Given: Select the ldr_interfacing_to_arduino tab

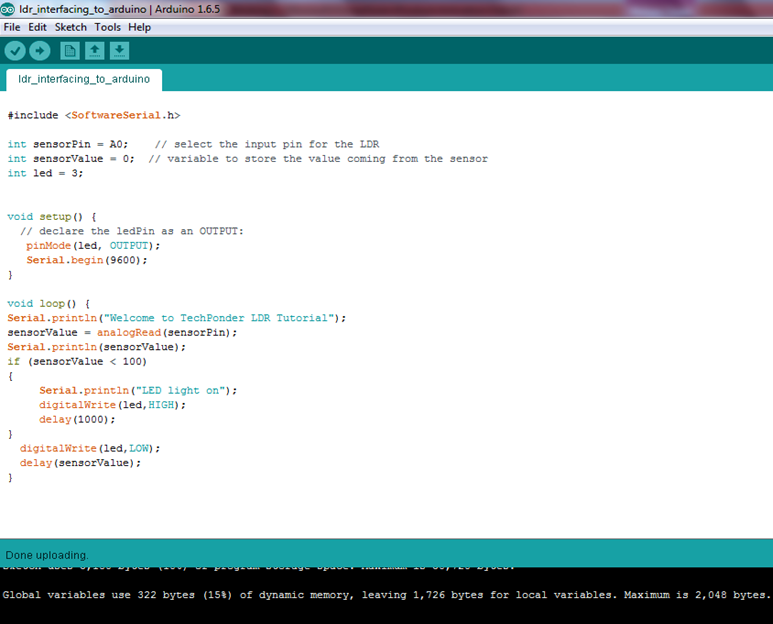Looking at the screenshot, I should click(84, 79).
